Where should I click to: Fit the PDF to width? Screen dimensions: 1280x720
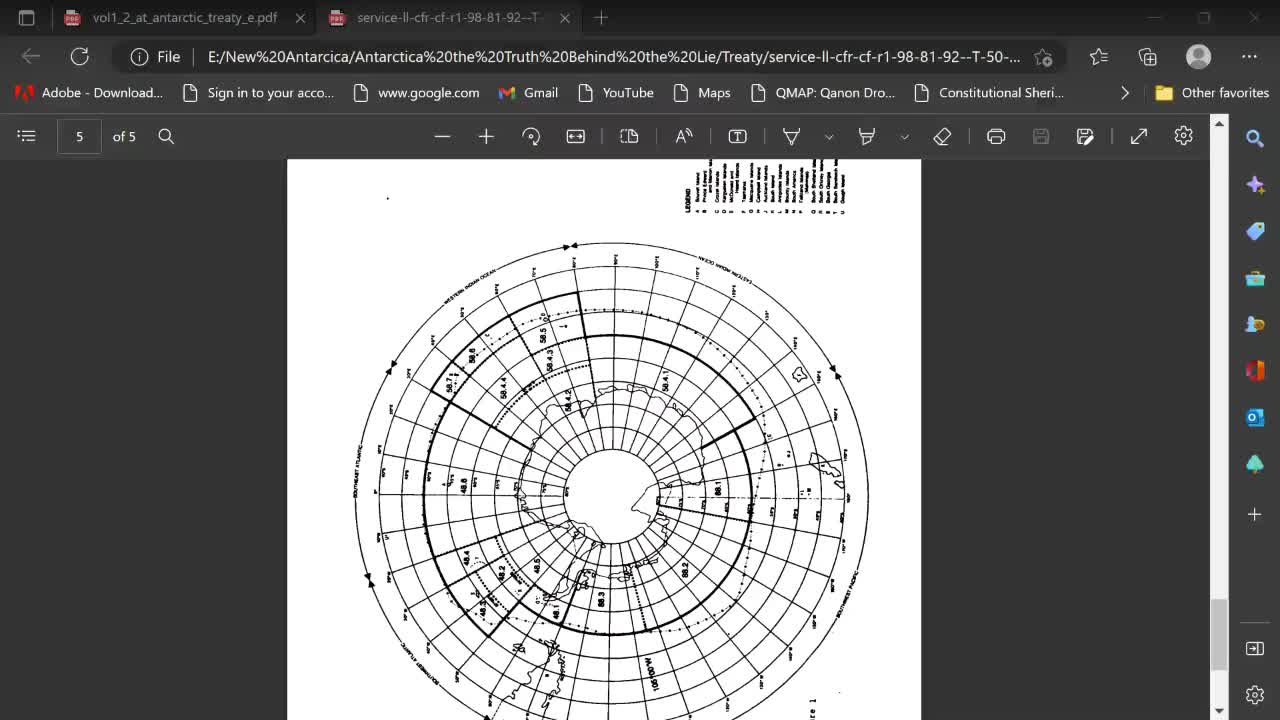pos(575,136)
